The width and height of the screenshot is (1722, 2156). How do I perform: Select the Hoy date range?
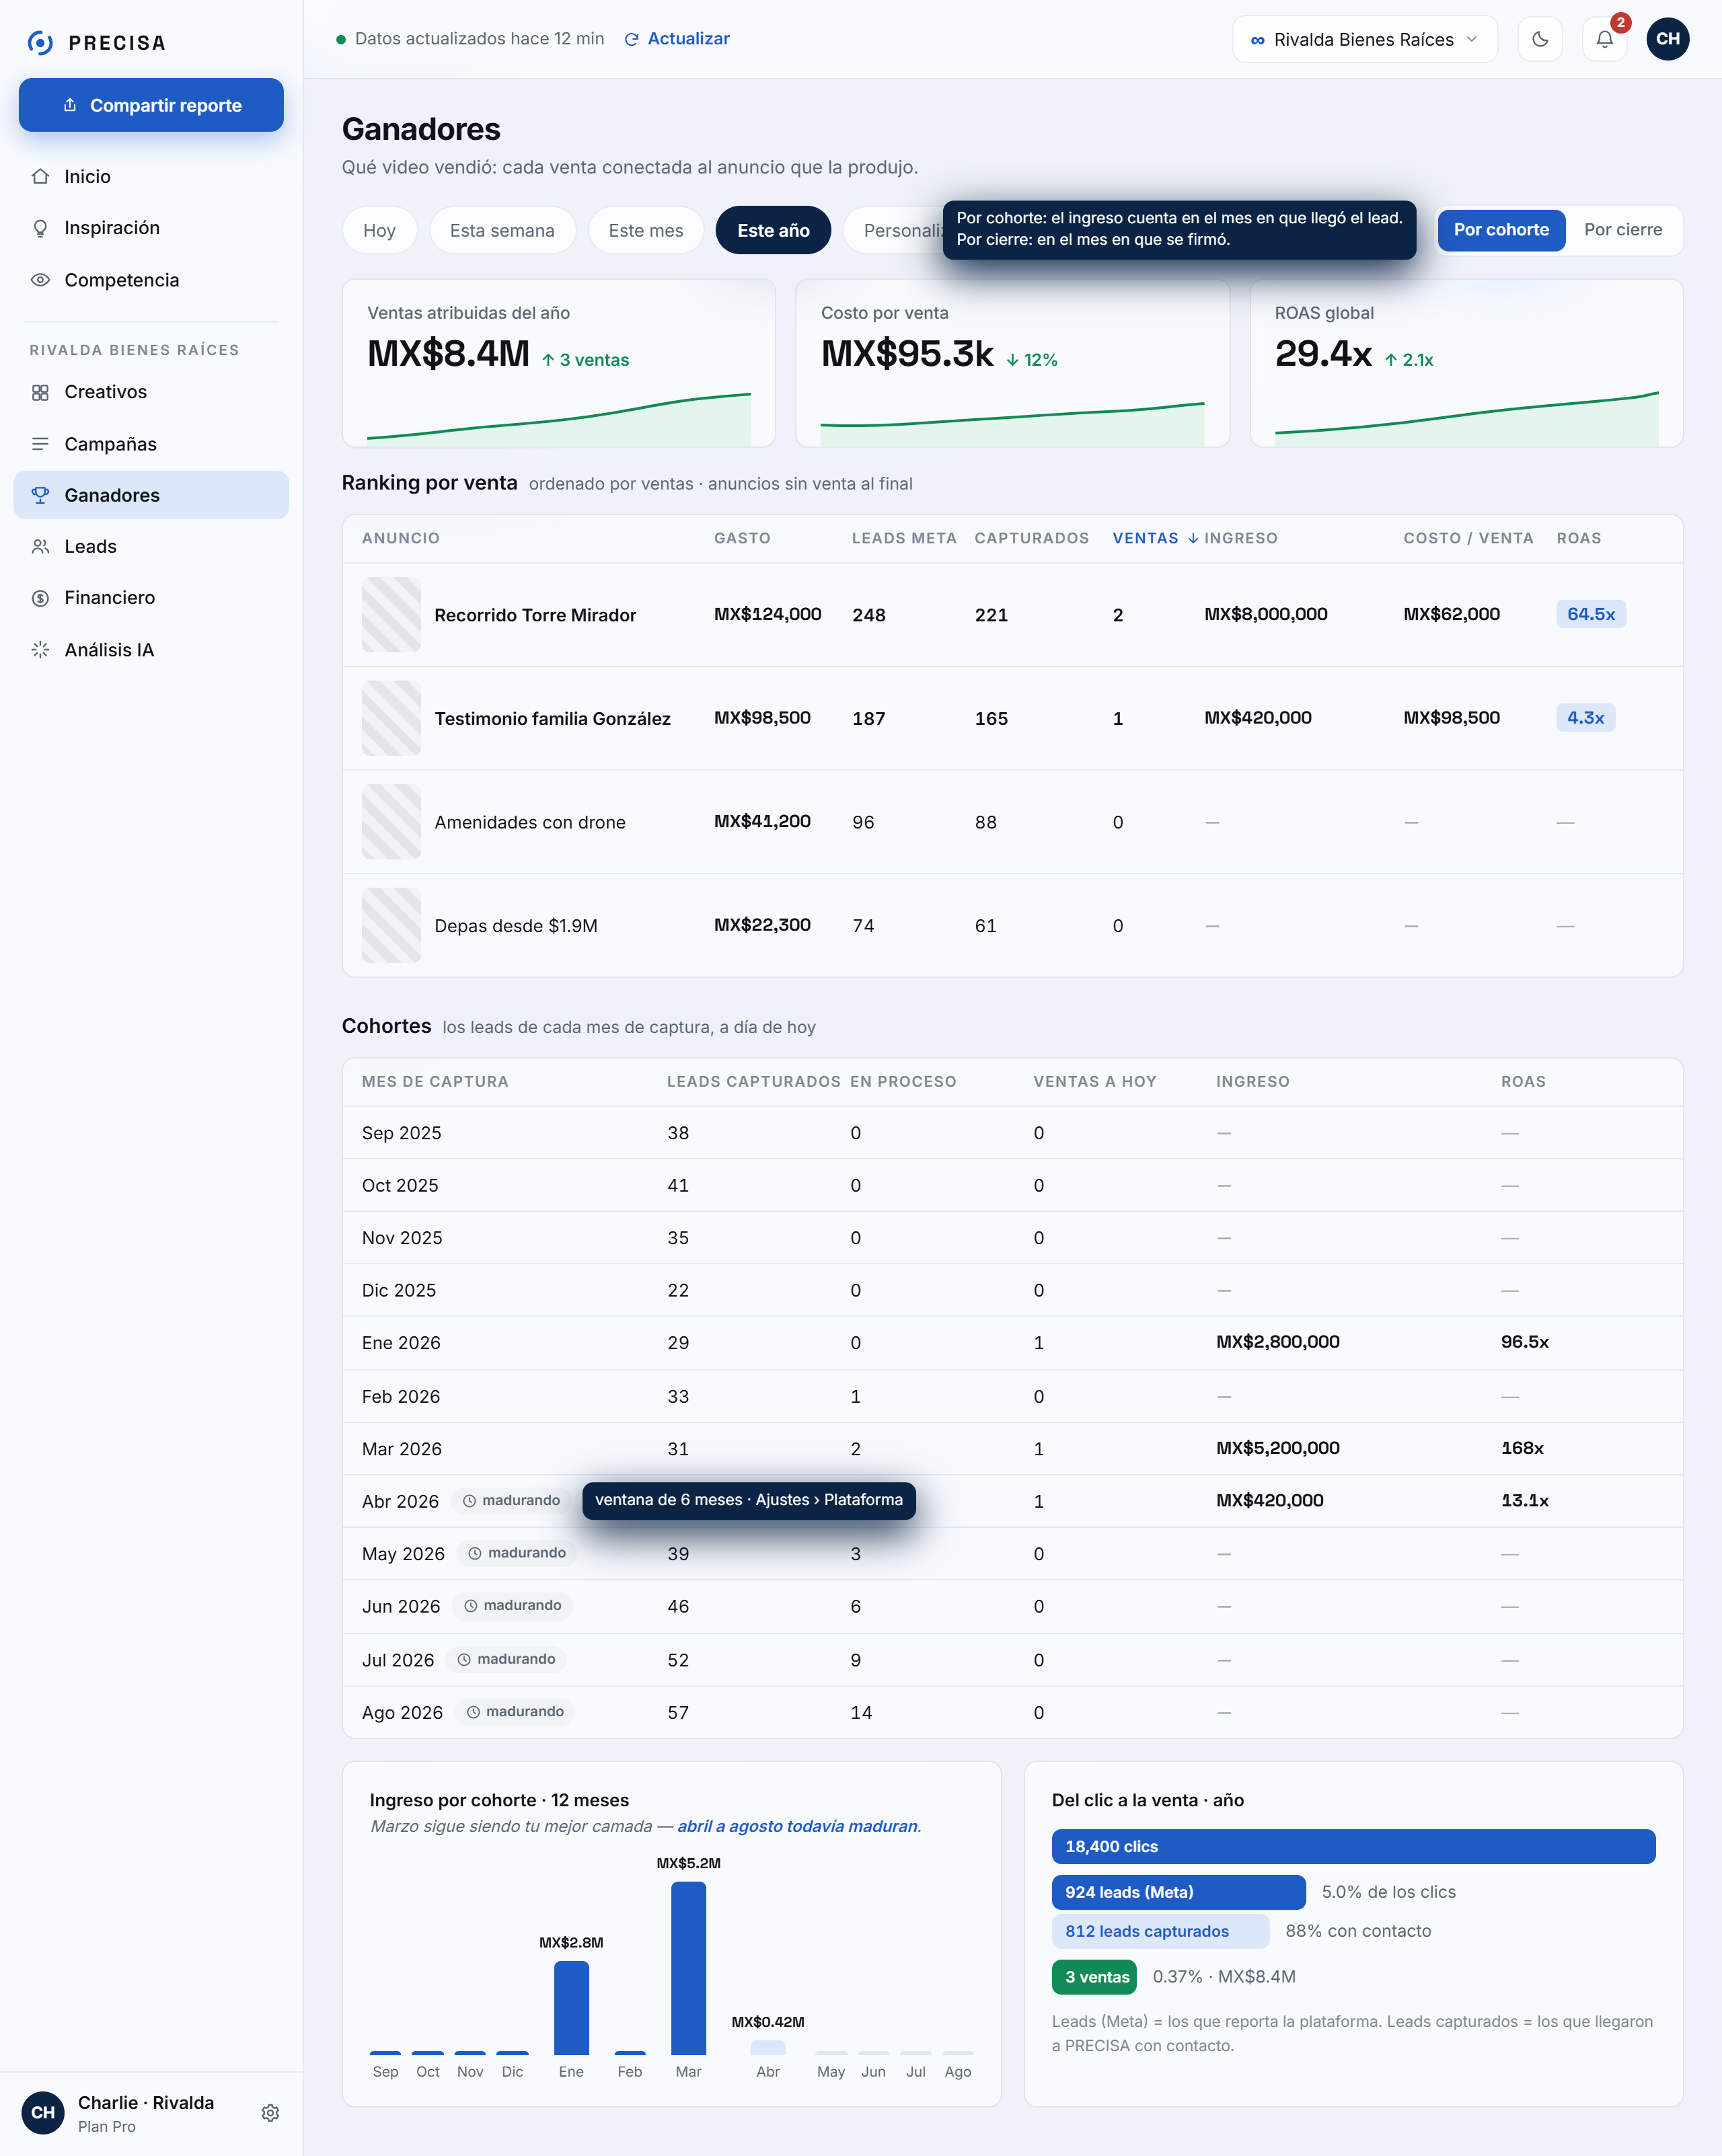[379, 230]
